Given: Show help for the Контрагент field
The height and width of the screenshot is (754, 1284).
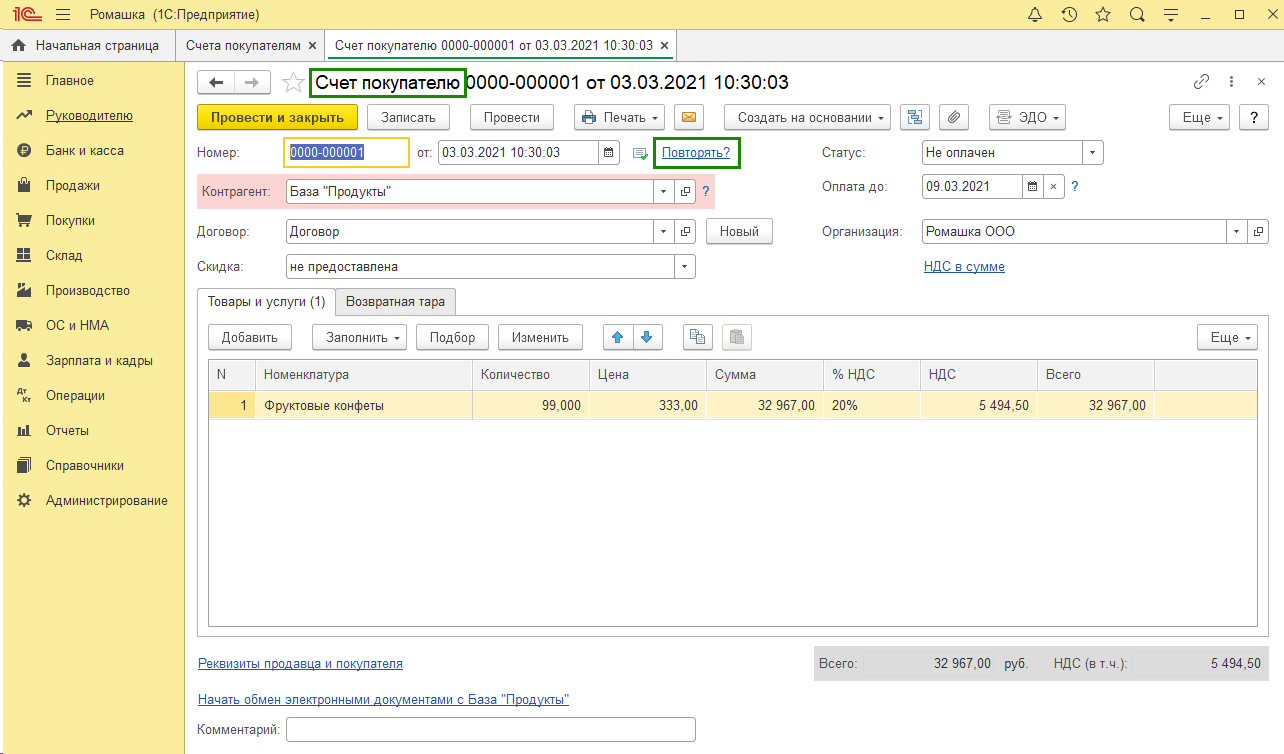Looking at the screenshot, I should pos(706,191).
